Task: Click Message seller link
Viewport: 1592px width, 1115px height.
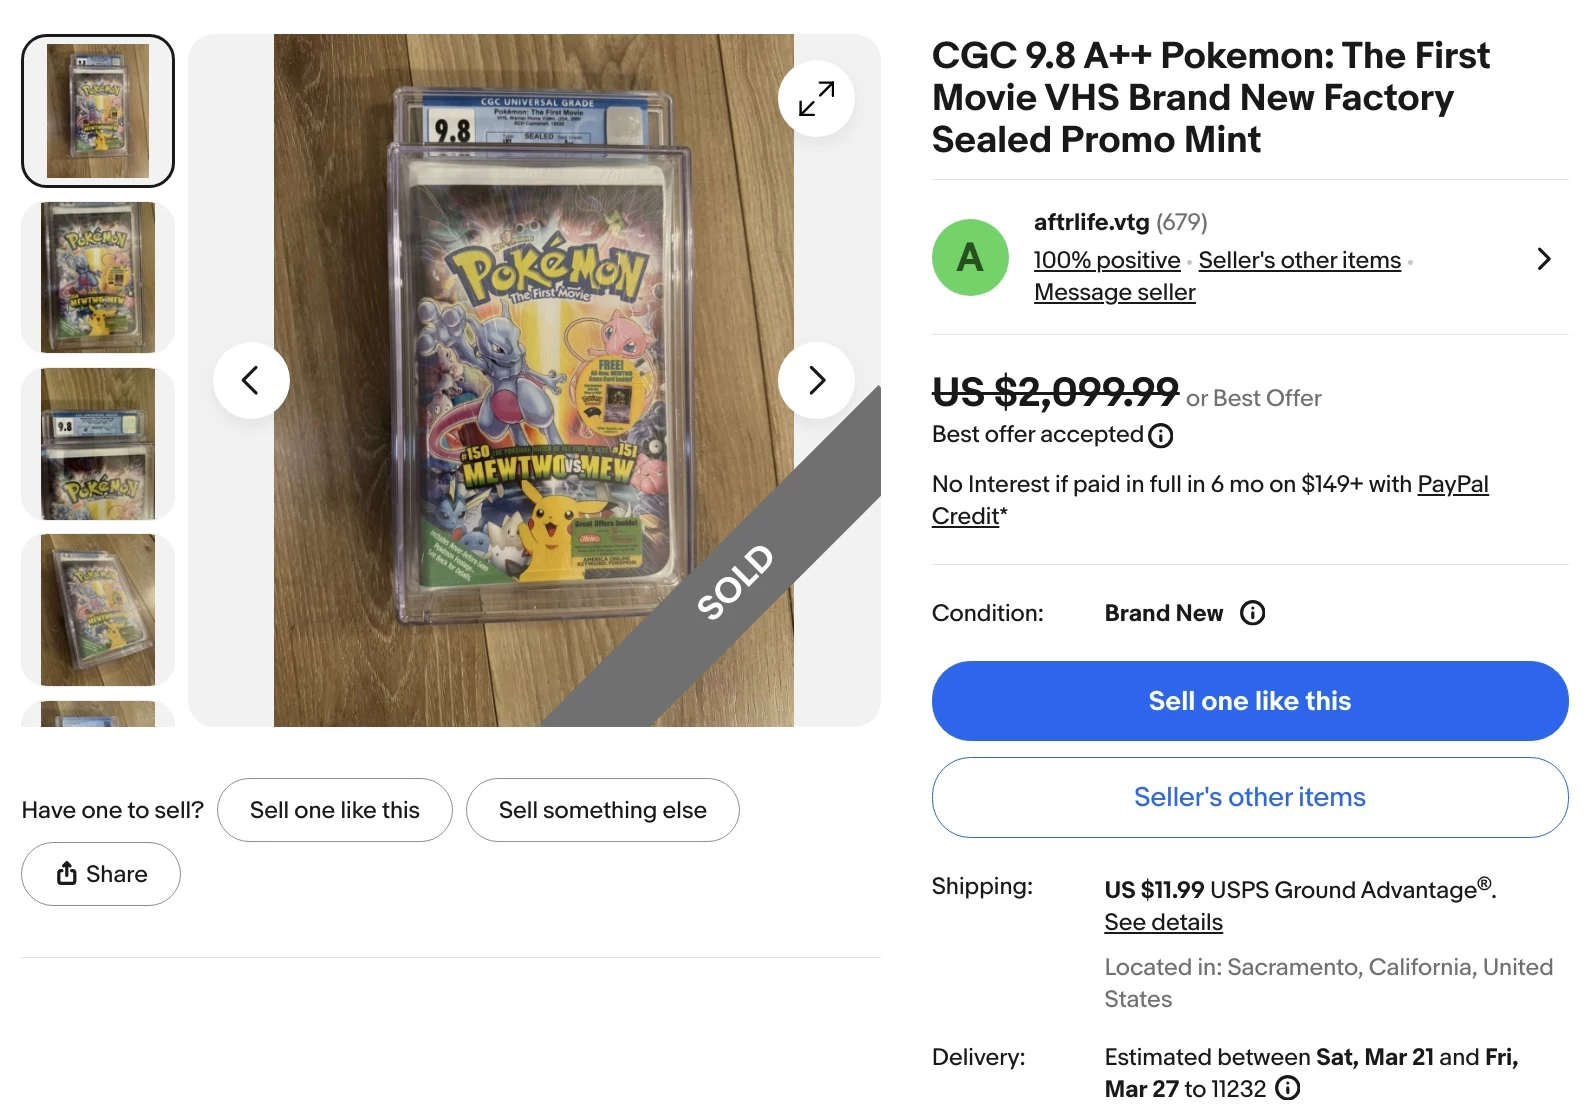Action: tap(1114, 292)
